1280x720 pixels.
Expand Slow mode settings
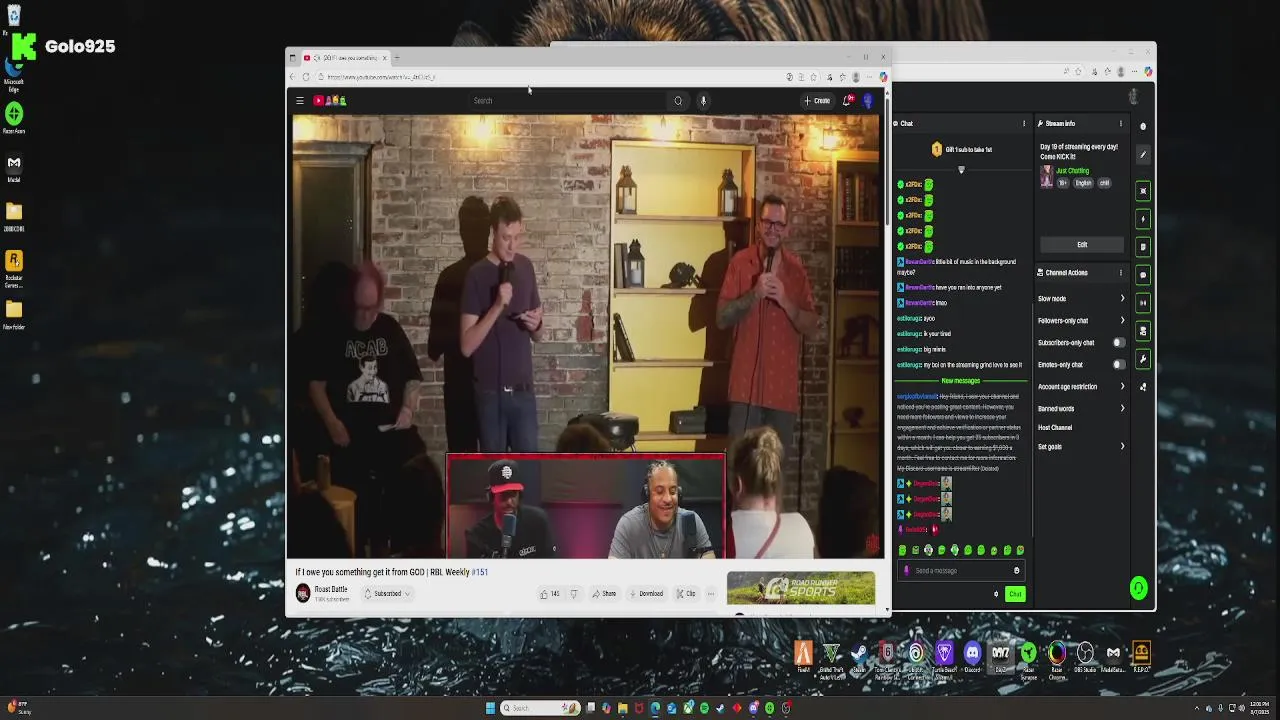coord(1082,299)
